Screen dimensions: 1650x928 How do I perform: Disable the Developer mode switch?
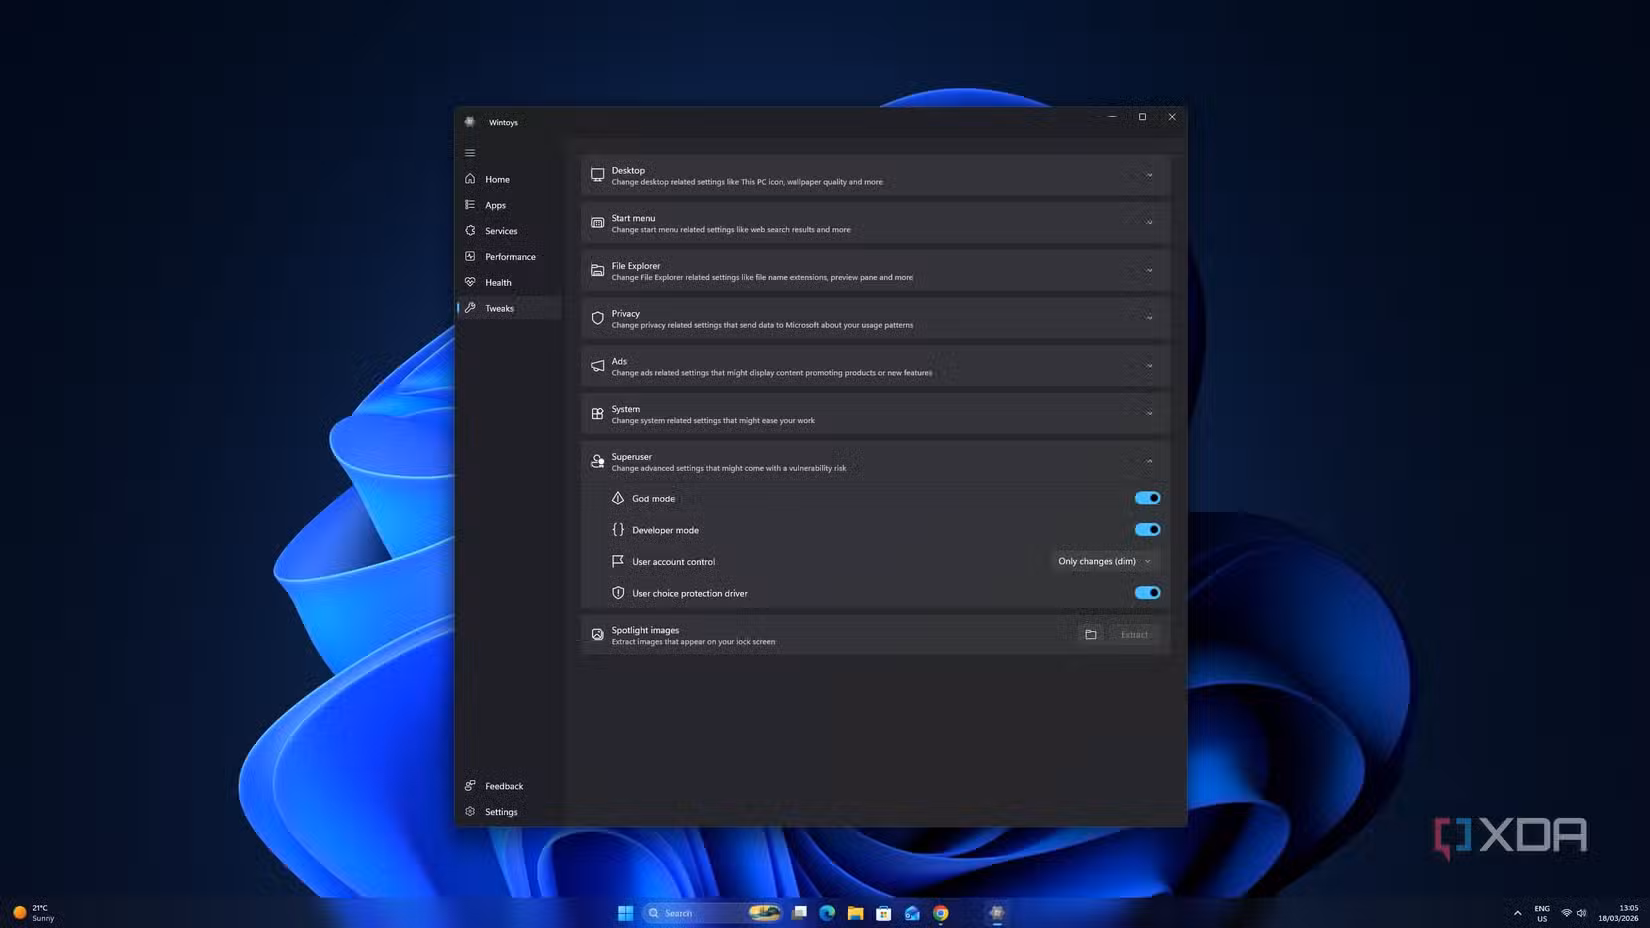(1147, 530)
